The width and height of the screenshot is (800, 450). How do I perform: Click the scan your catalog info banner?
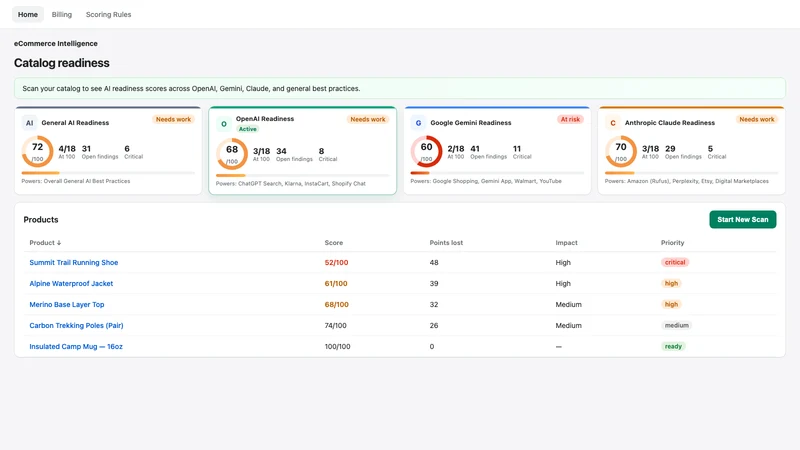click(x=399, y=88)
